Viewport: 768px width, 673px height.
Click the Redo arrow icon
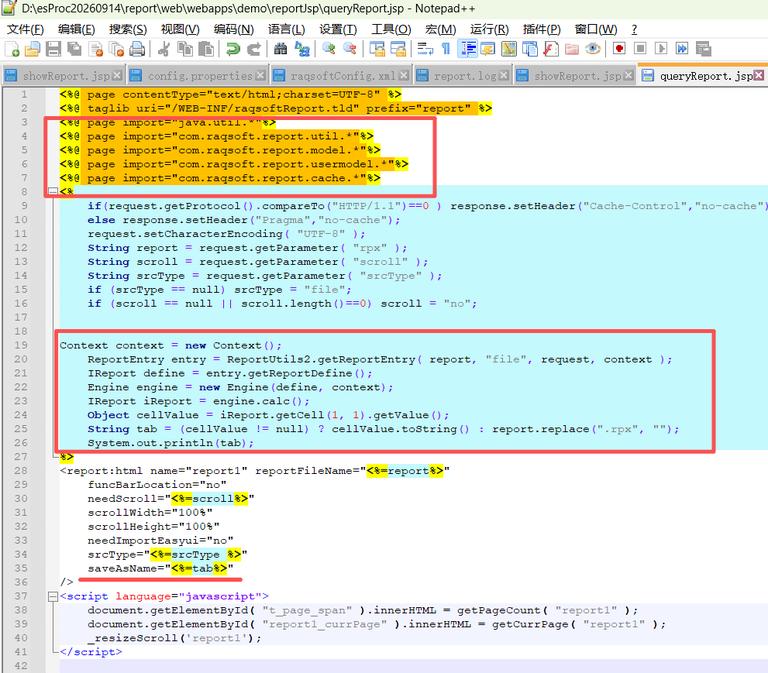pos(254,49)
